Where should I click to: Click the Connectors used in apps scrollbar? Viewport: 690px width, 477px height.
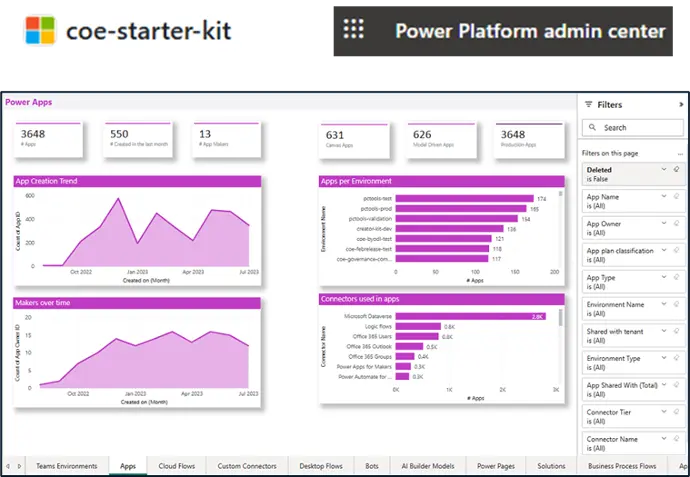click(x=560, y=317)
